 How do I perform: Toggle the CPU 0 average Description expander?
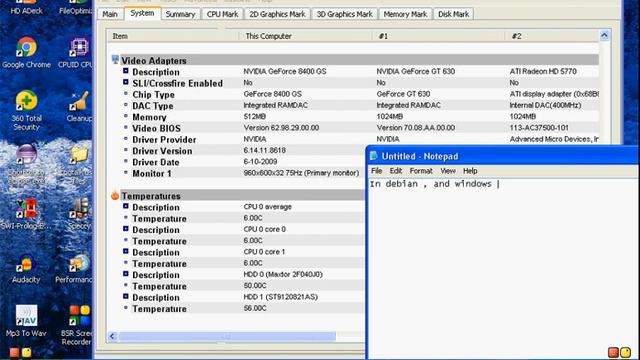click(x=126, y=207)
